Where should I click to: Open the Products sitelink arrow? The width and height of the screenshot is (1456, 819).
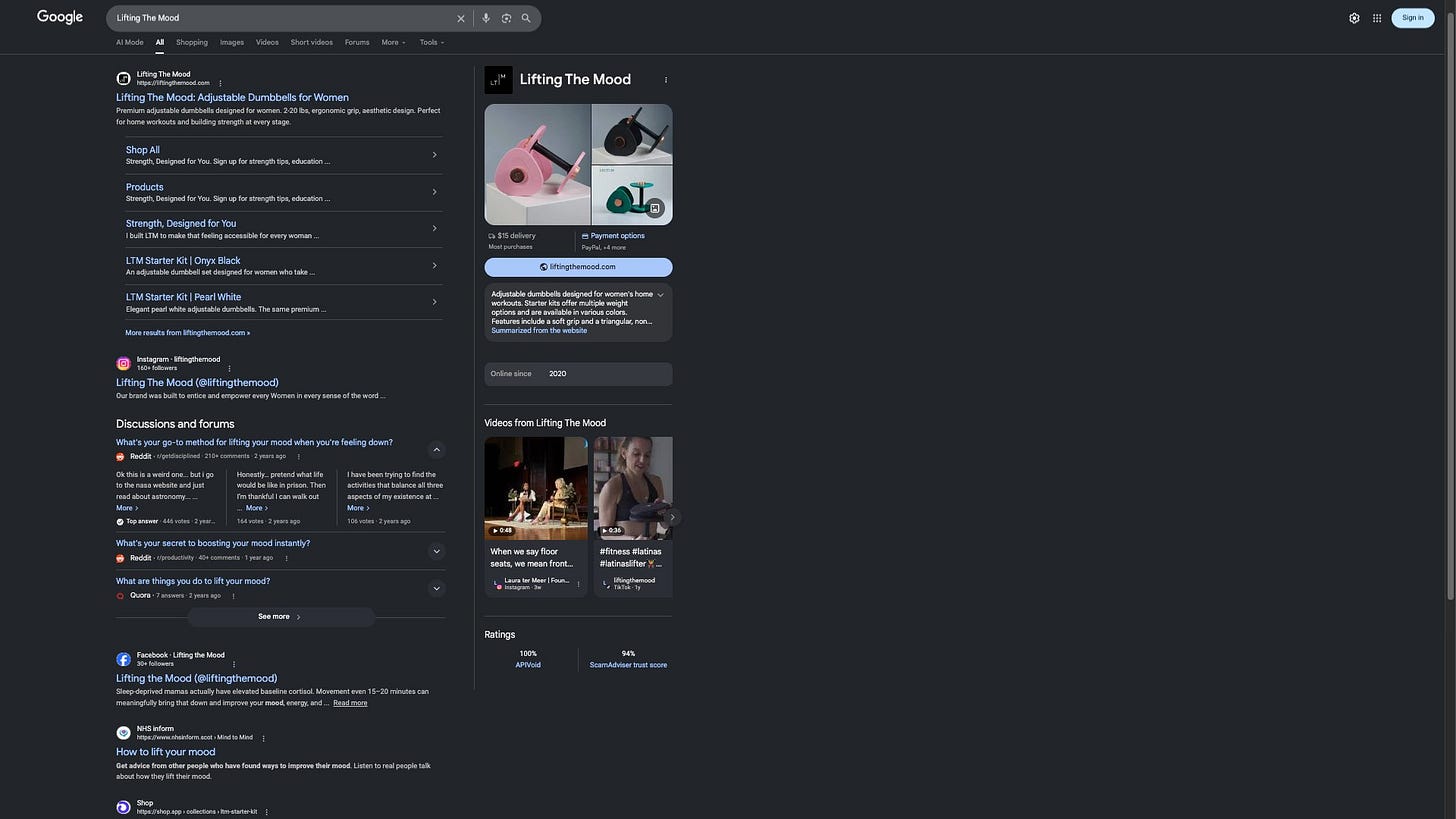click(x=434, y=192)
